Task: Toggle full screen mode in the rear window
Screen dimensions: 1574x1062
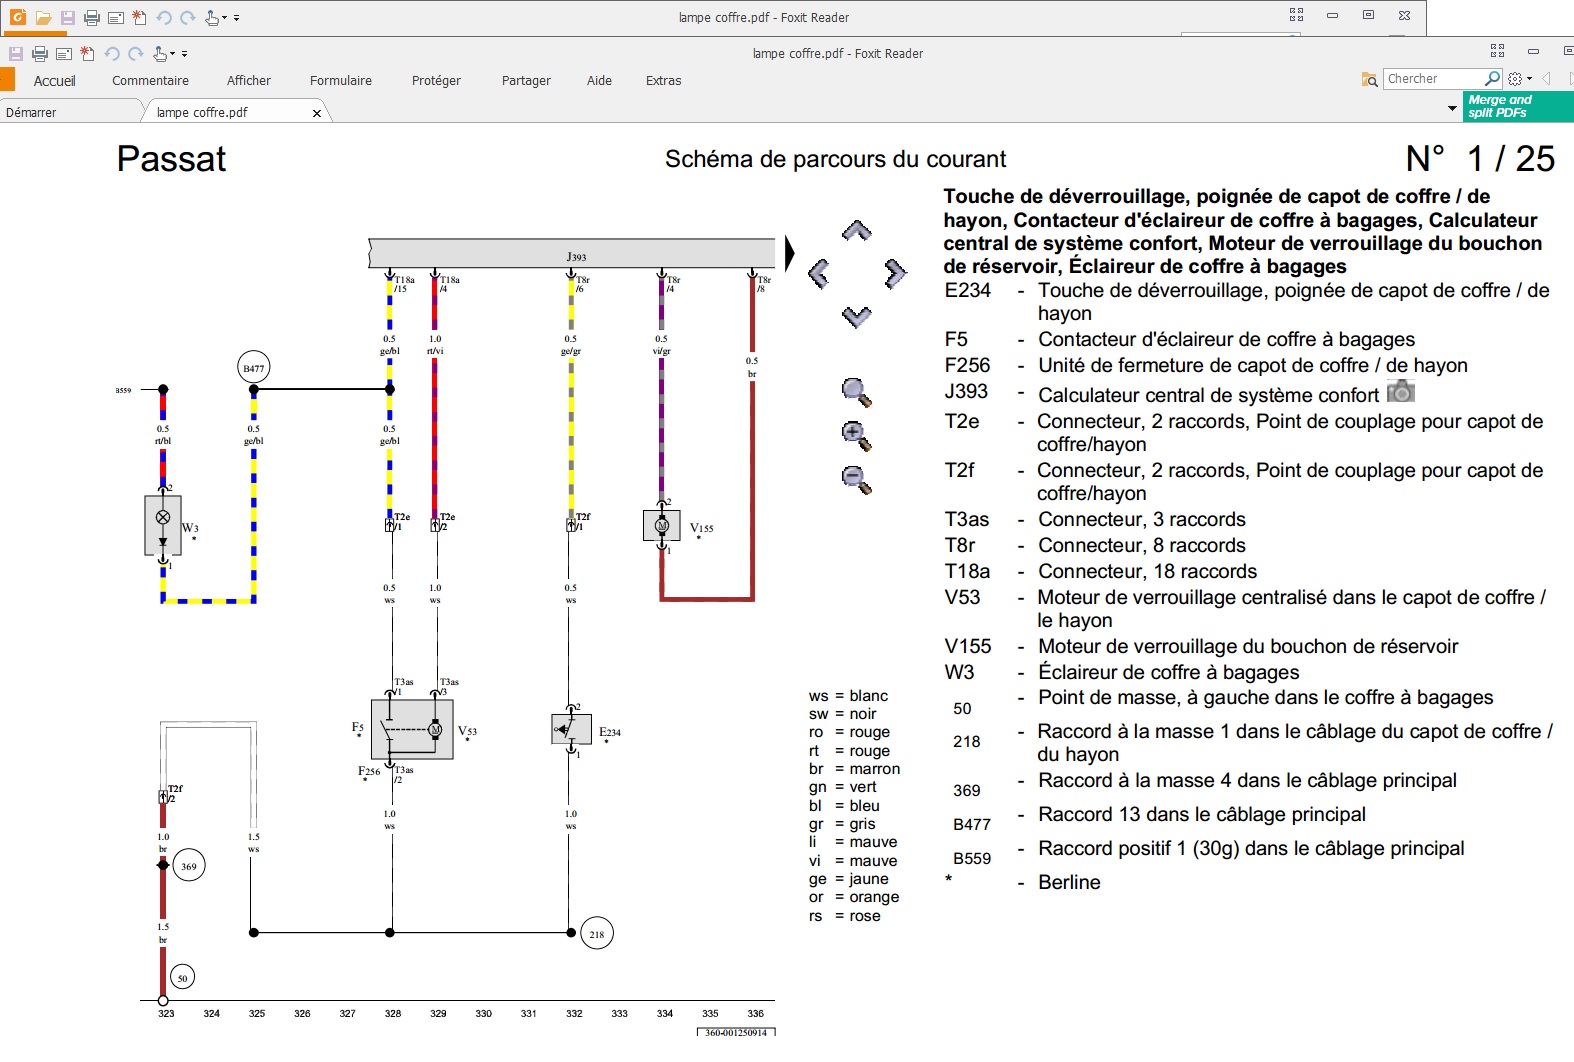Action: pyautogui.click(x=1296, y=15)
